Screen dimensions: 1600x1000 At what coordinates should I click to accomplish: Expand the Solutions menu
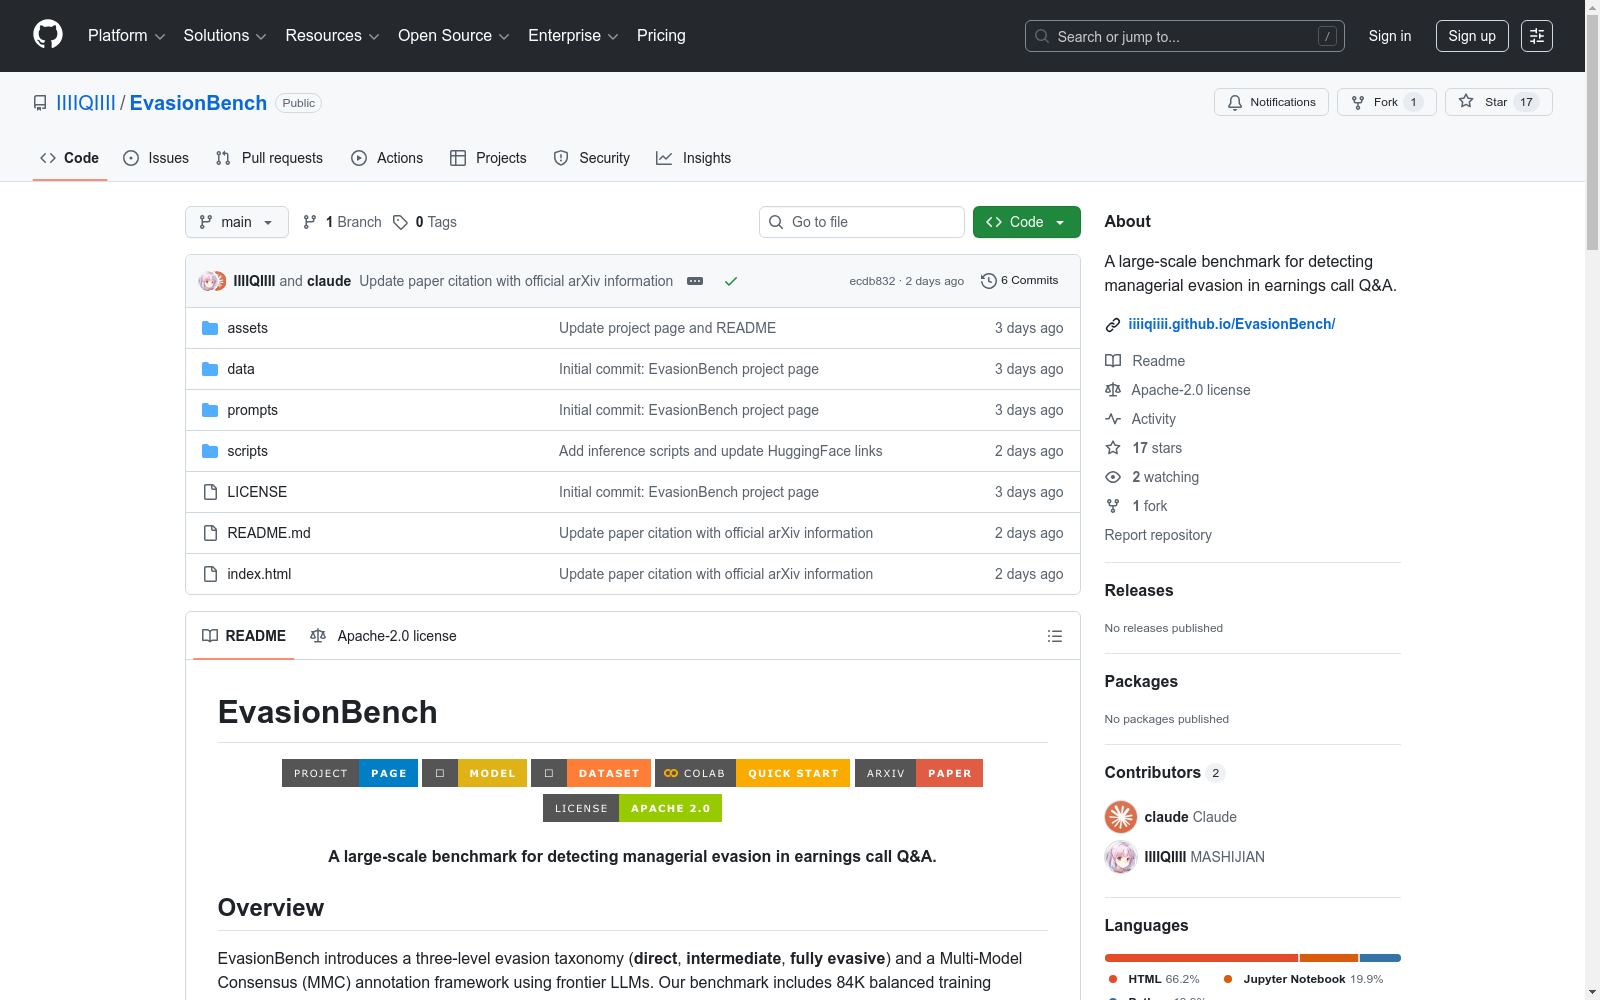pyautogui.click(x=225, y=36)
